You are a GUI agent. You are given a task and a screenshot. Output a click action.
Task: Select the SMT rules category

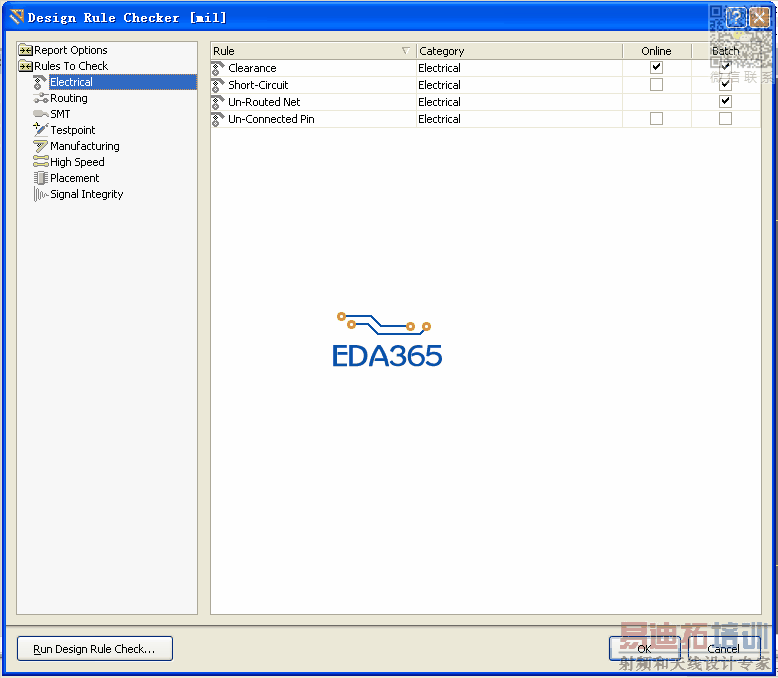click(60, 114)
